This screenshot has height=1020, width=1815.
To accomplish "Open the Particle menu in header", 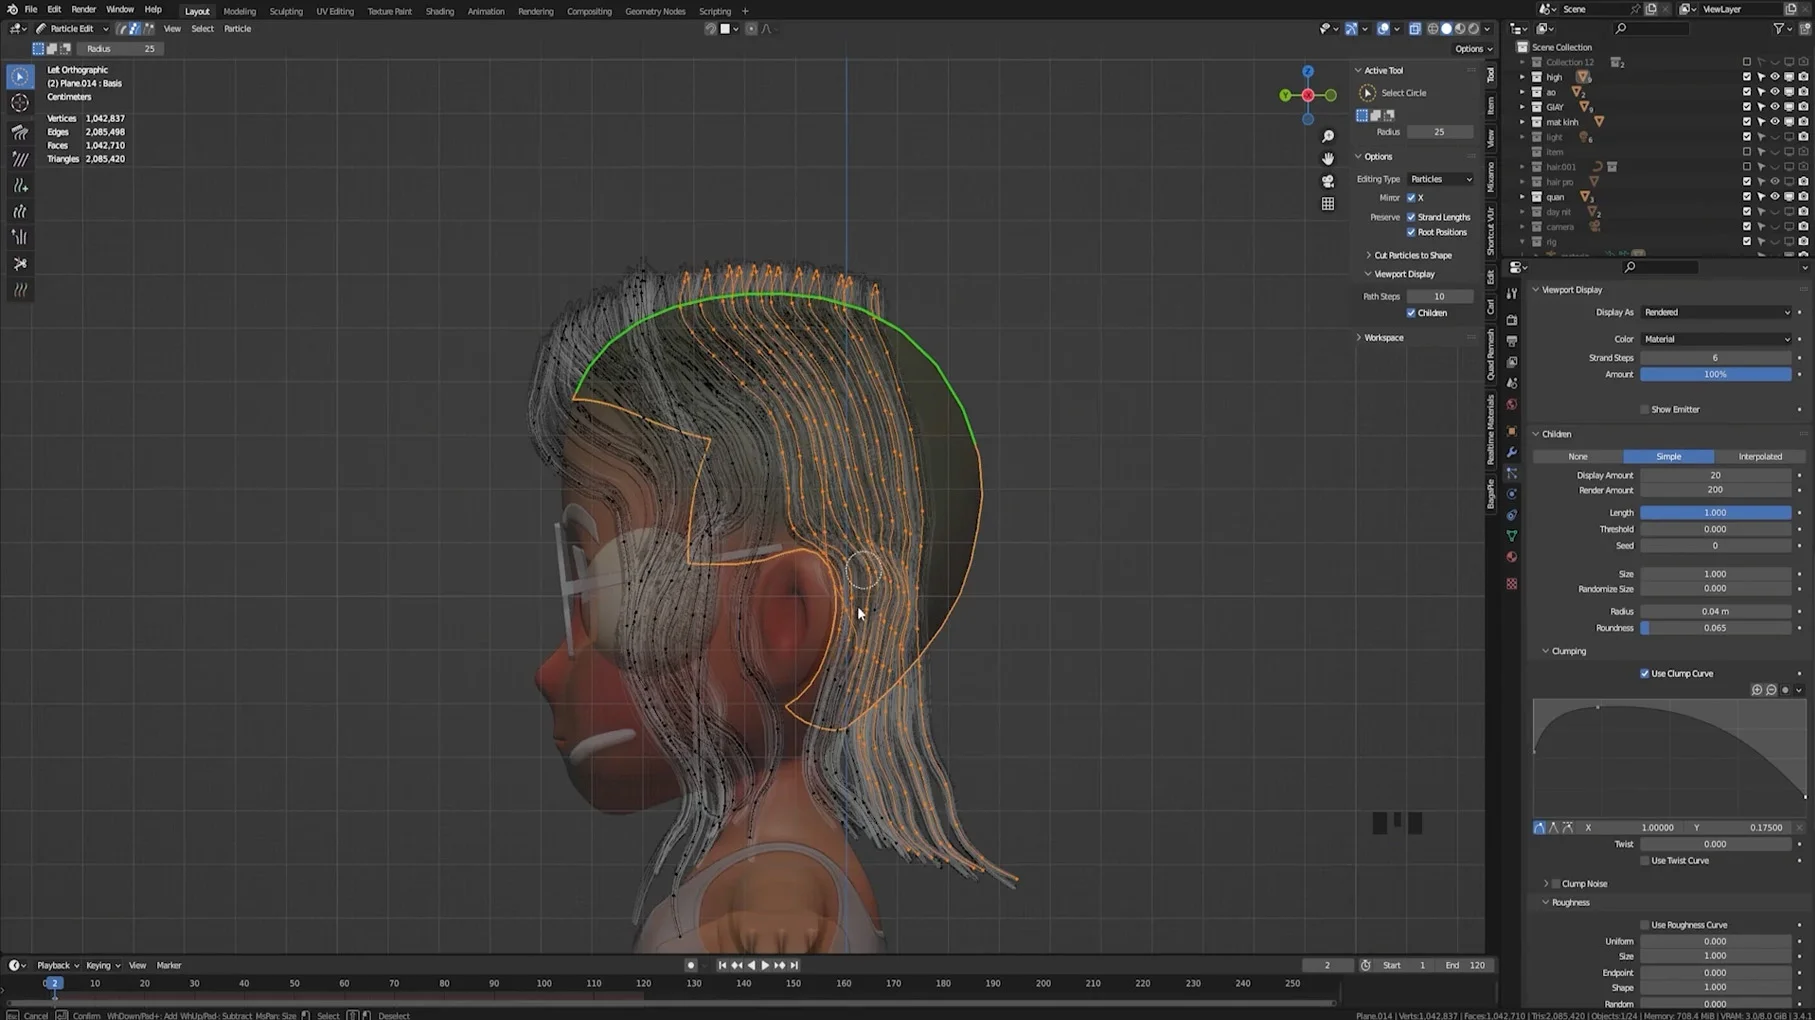I will pyautogui.click(x=238, y=29).
